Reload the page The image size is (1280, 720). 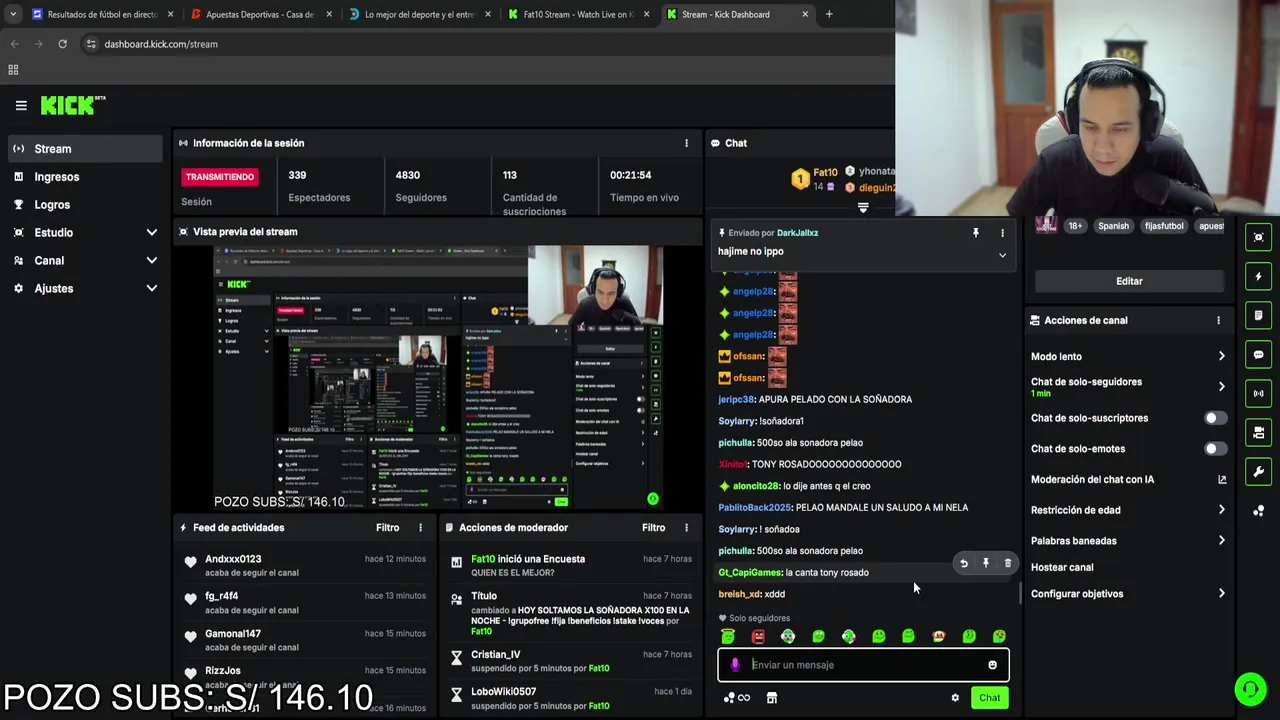[x=62, y=44]
